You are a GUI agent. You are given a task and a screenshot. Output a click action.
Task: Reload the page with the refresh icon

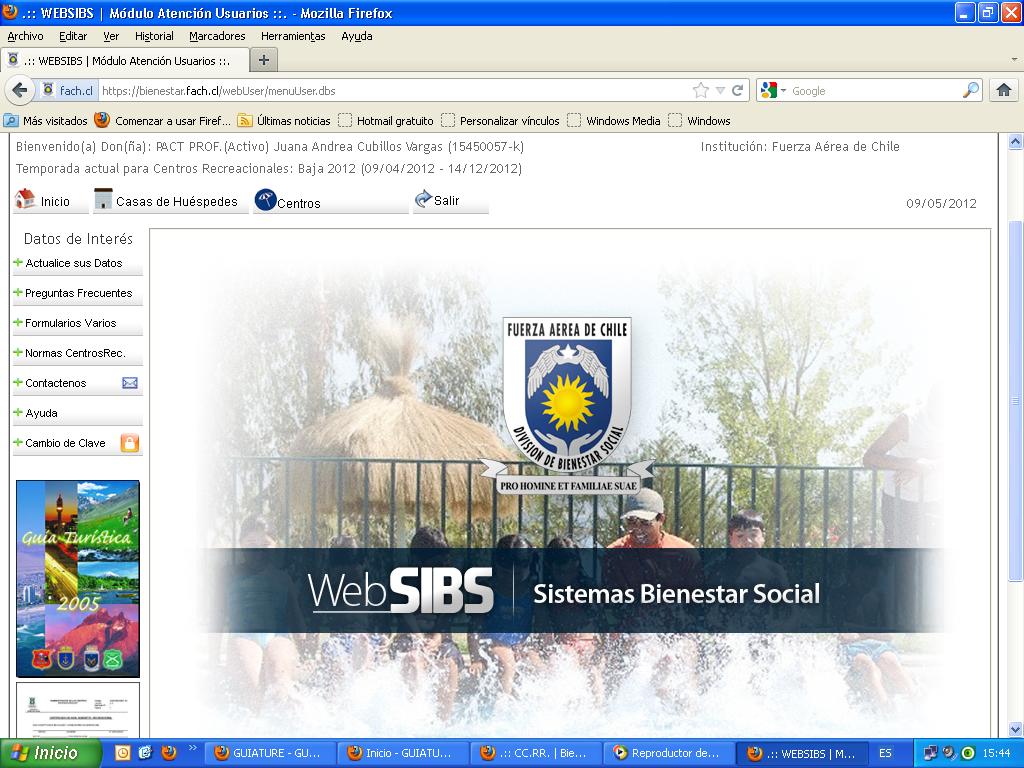tap(738, 90)
